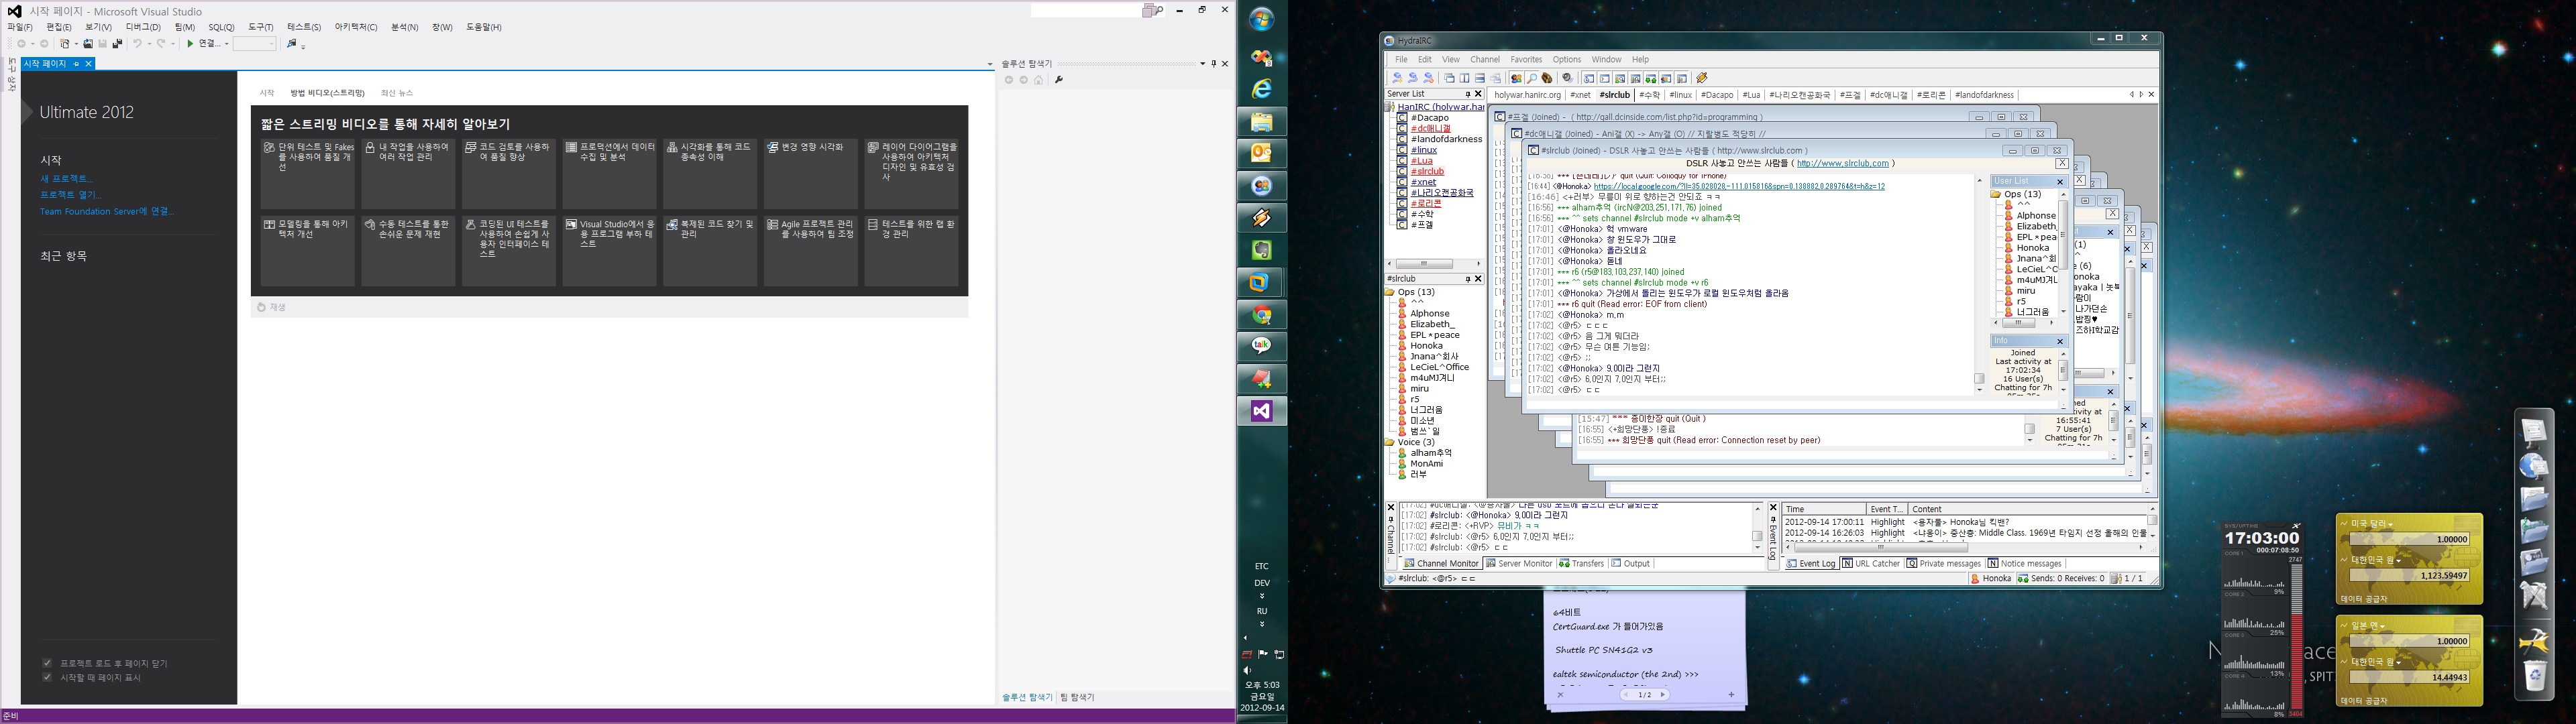Image resolution: width=2576 pixels, height=724 pixels.
Task: Click the solution explorer properties wrench icon
Action: click(x=1059, y=80)
